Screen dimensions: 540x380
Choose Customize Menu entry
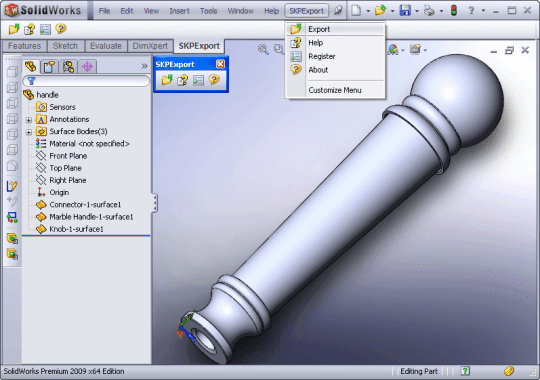[335, 90]
